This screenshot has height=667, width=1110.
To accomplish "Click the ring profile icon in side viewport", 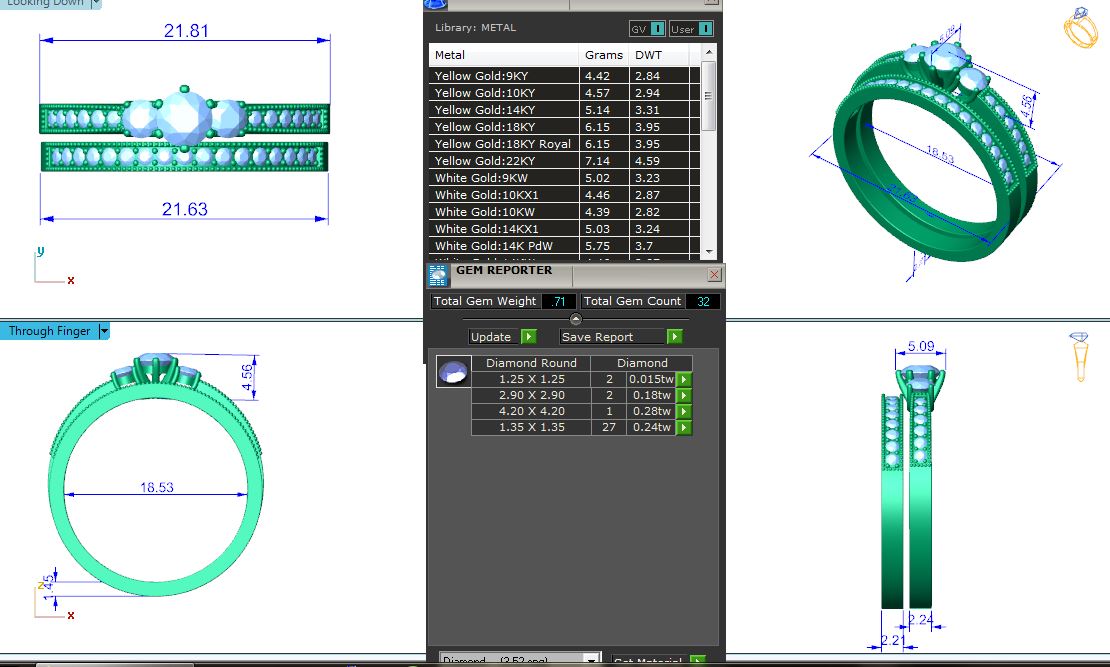I will [1080, 356].
